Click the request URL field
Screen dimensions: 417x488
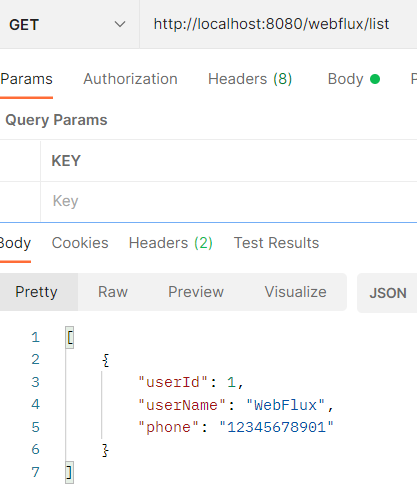coord(279,24)
